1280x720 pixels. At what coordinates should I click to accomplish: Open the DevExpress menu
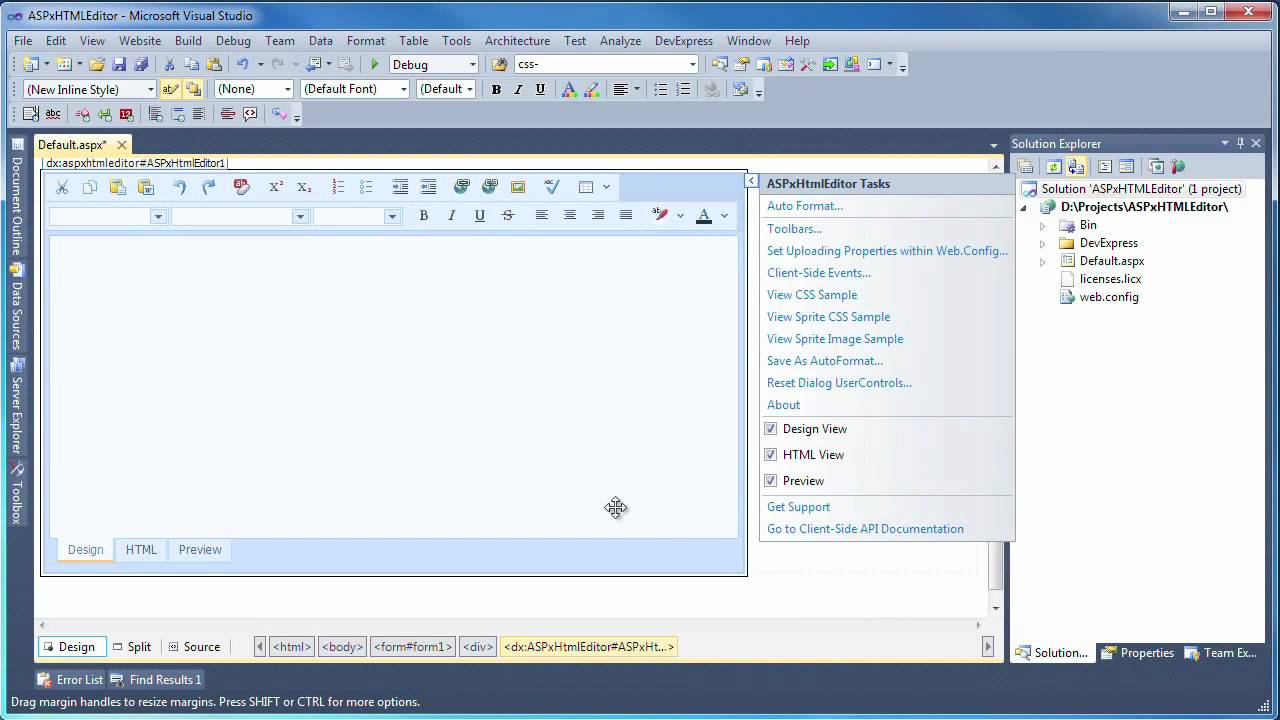pos(684,41)
